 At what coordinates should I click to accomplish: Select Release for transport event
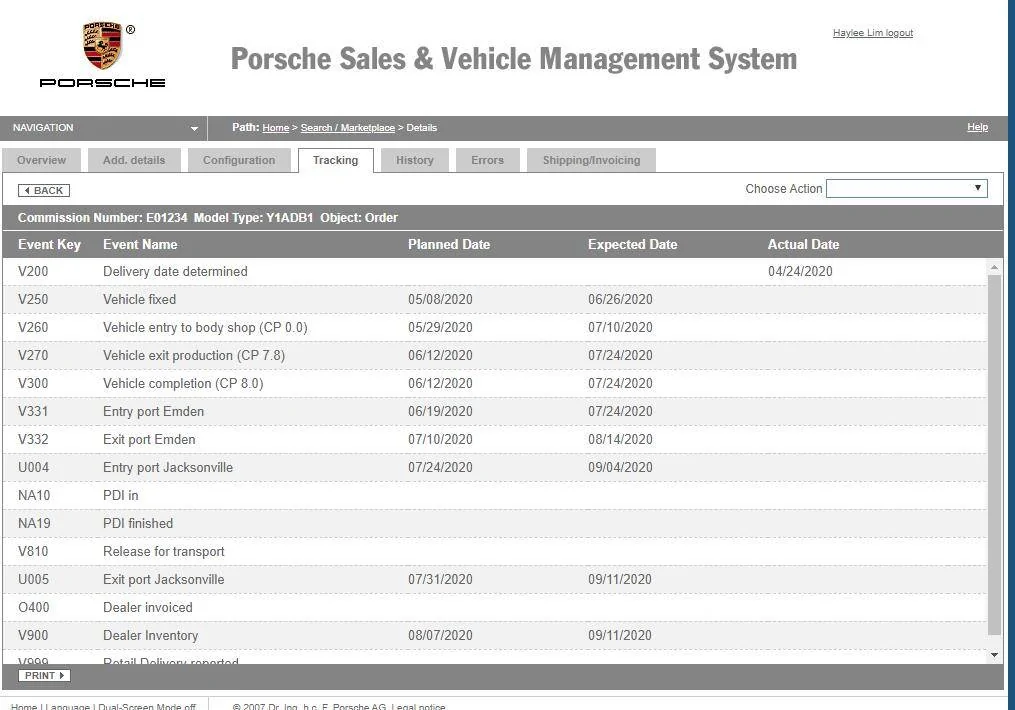point(164,551)
